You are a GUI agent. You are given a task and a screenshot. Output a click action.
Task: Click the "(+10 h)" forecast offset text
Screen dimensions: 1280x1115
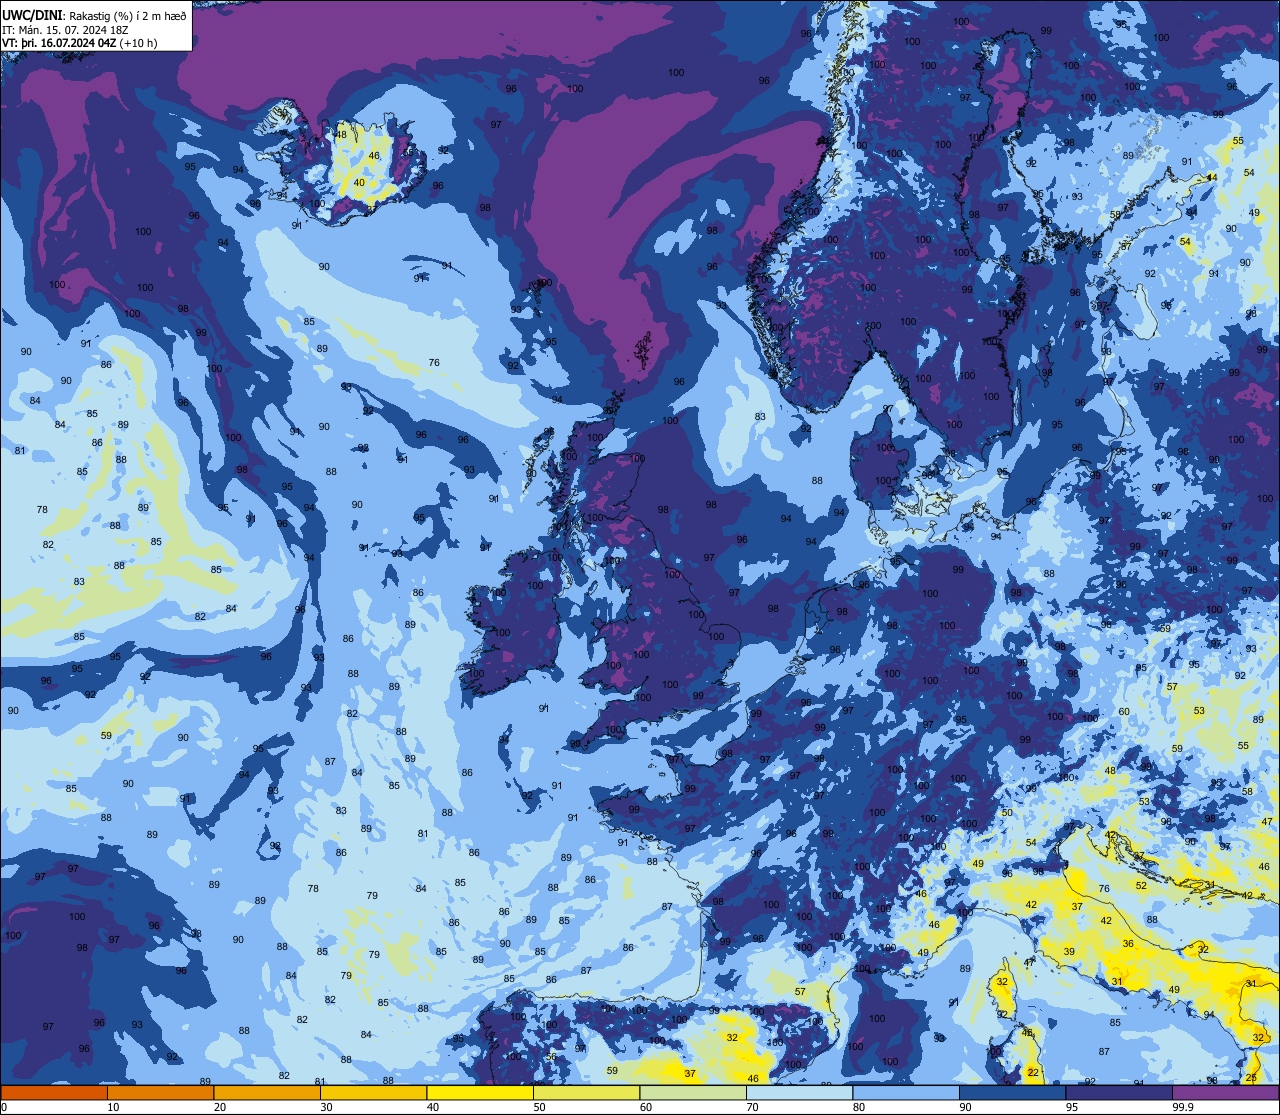(x=140, y=43)
